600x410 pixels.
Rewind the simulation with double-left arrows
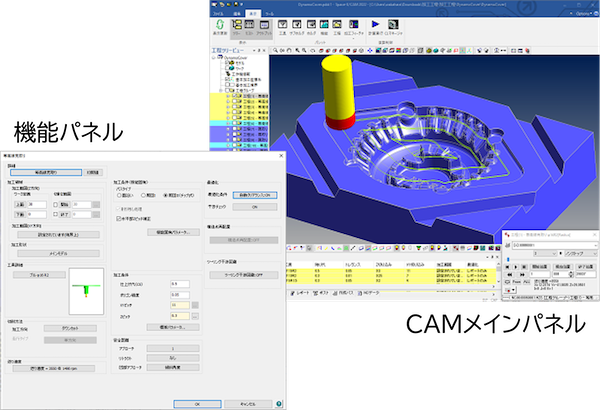tap(510, 274)
